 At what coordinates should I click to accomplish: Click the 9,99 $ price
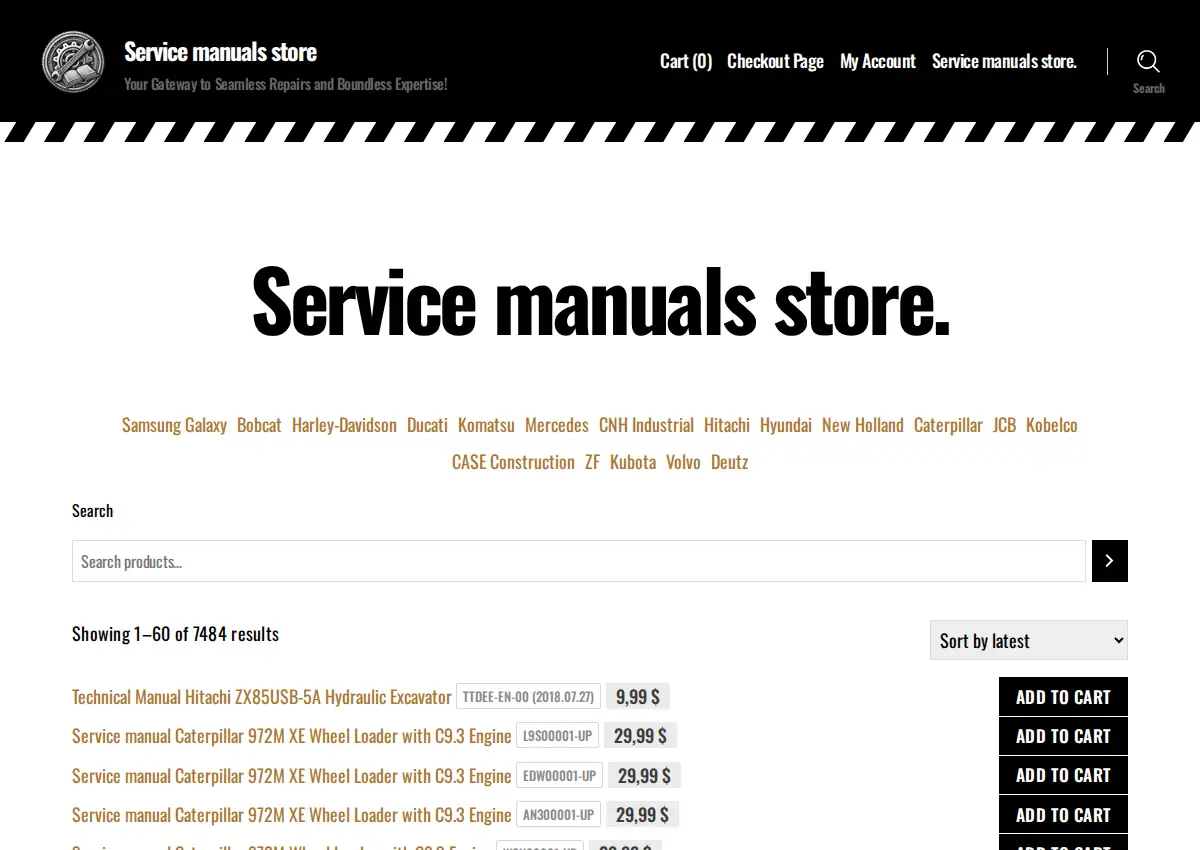(x=638, y=697)
